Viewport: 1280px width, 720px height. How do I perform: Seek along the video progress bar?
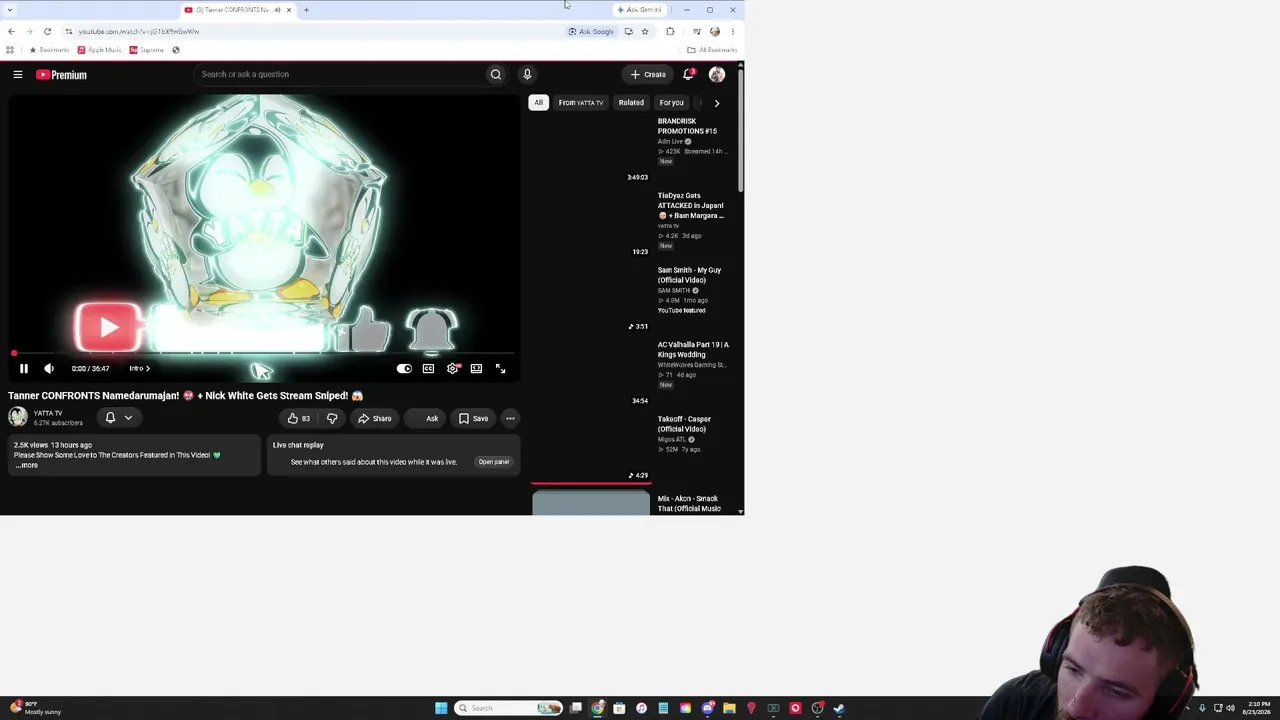[264, 353]
